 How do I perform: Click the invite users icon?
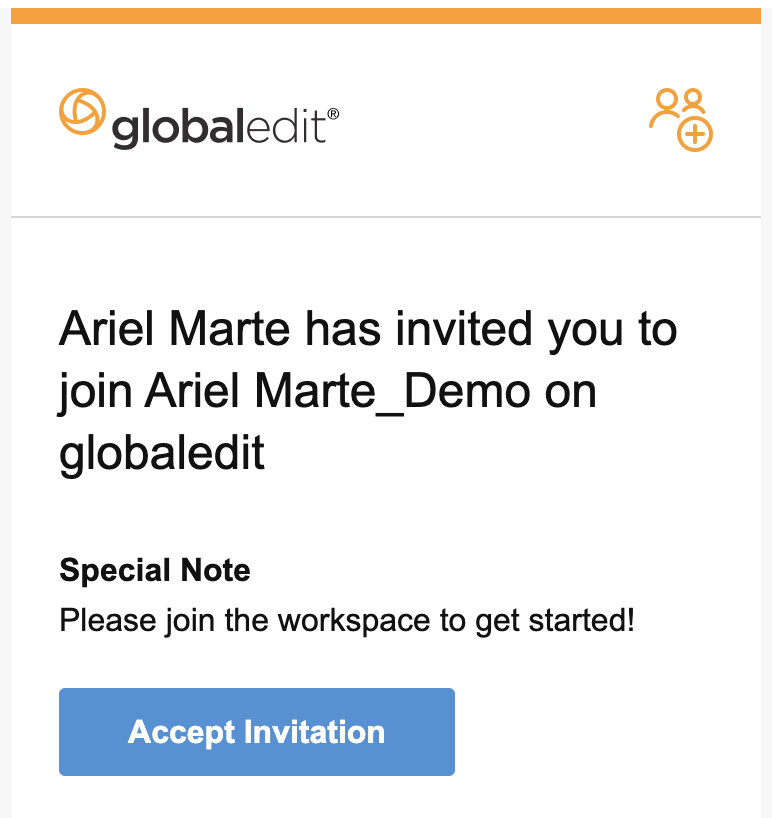click(681, 120)
